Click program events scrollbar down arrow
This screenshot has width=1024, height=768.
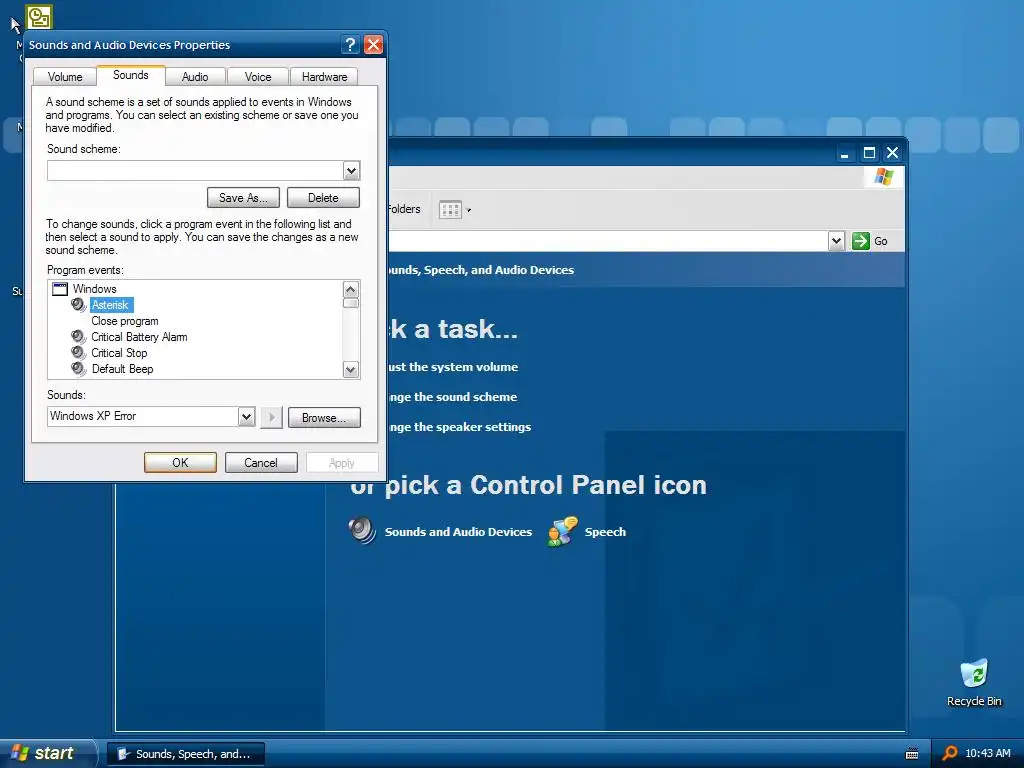tap(351, 370)
